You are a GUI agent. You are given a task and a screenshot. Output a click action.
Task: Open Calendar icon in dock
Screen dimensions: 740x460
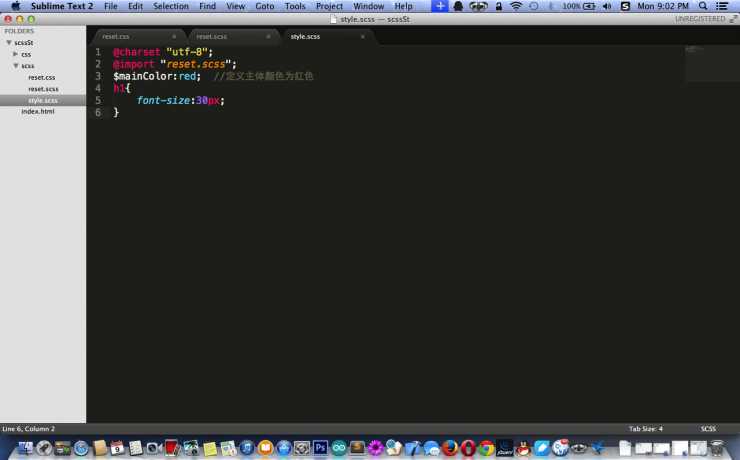[117, 448]
